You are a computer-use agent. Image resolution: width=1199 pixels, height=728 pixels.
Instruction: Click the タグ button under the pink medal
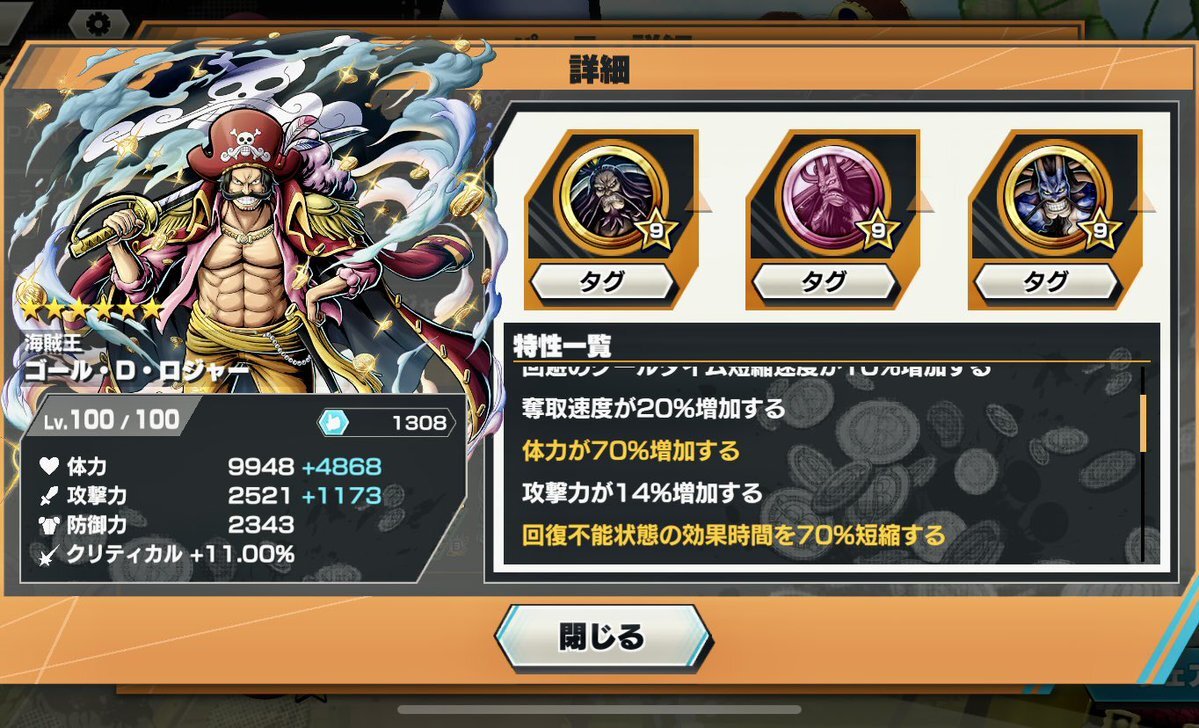[x=824, y=282]
